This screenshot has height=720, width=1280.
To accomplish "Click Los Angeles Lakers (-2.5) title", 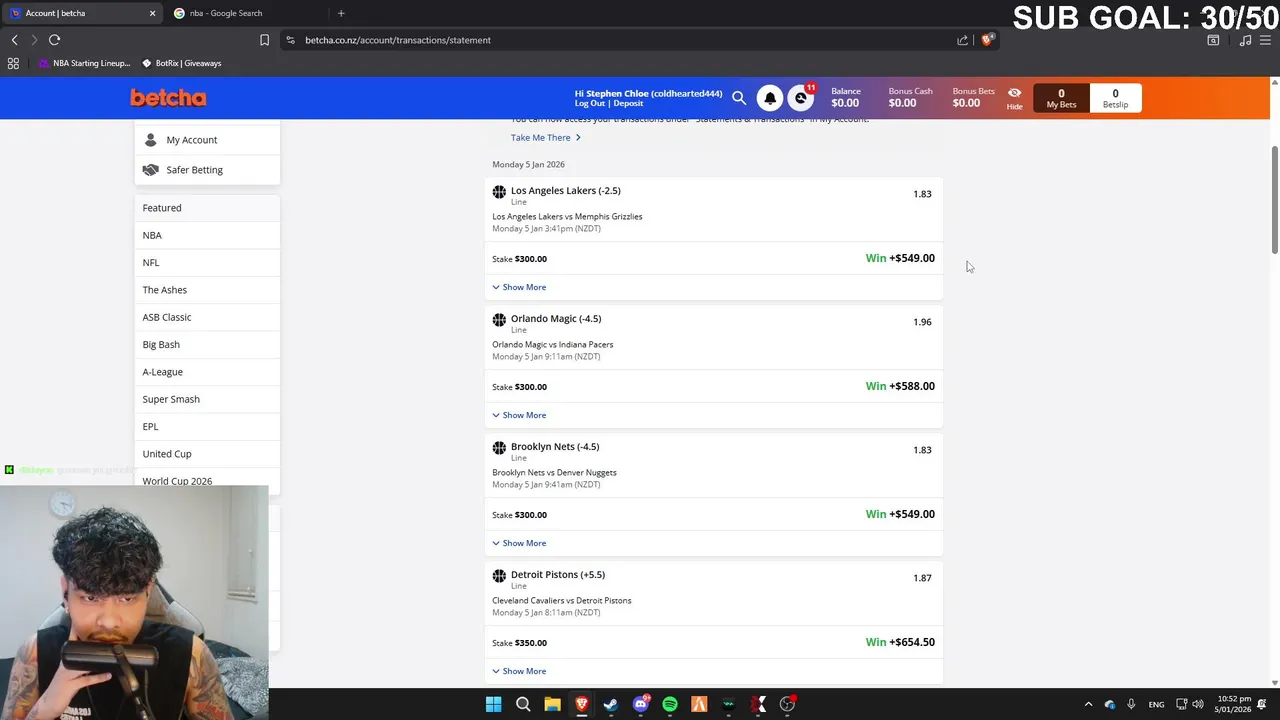I will point(566,190).
